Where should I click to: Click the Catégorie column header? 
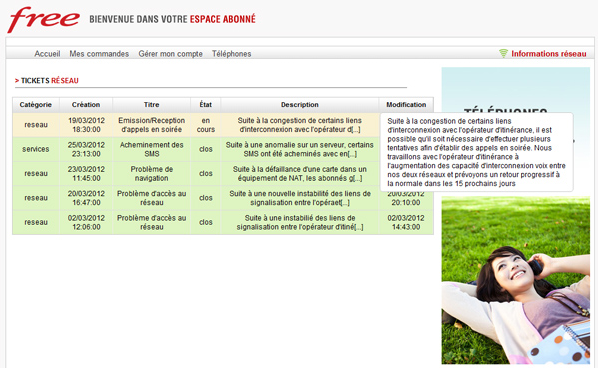tap(36, 104)
